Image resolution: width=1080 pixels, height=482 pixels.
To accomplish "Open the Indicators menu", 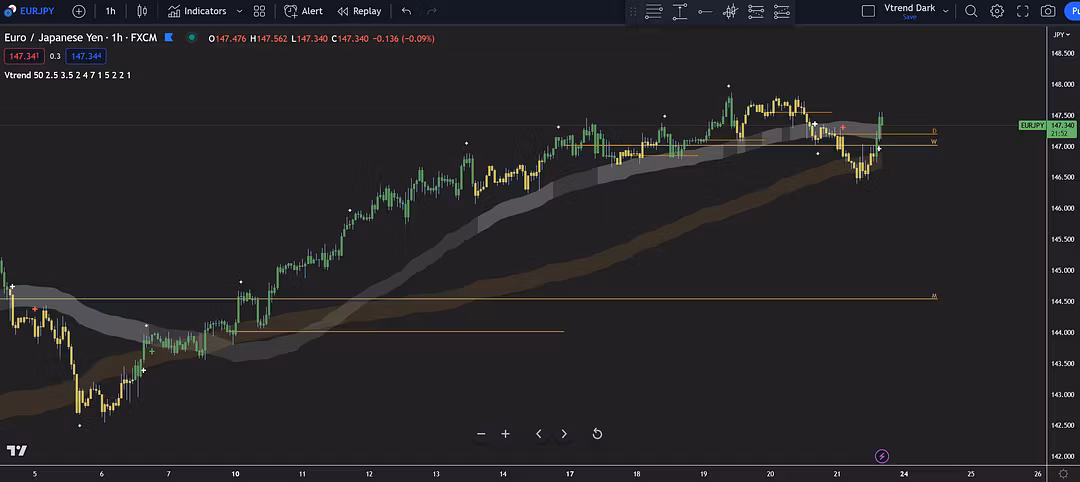I will coord(197,11).
